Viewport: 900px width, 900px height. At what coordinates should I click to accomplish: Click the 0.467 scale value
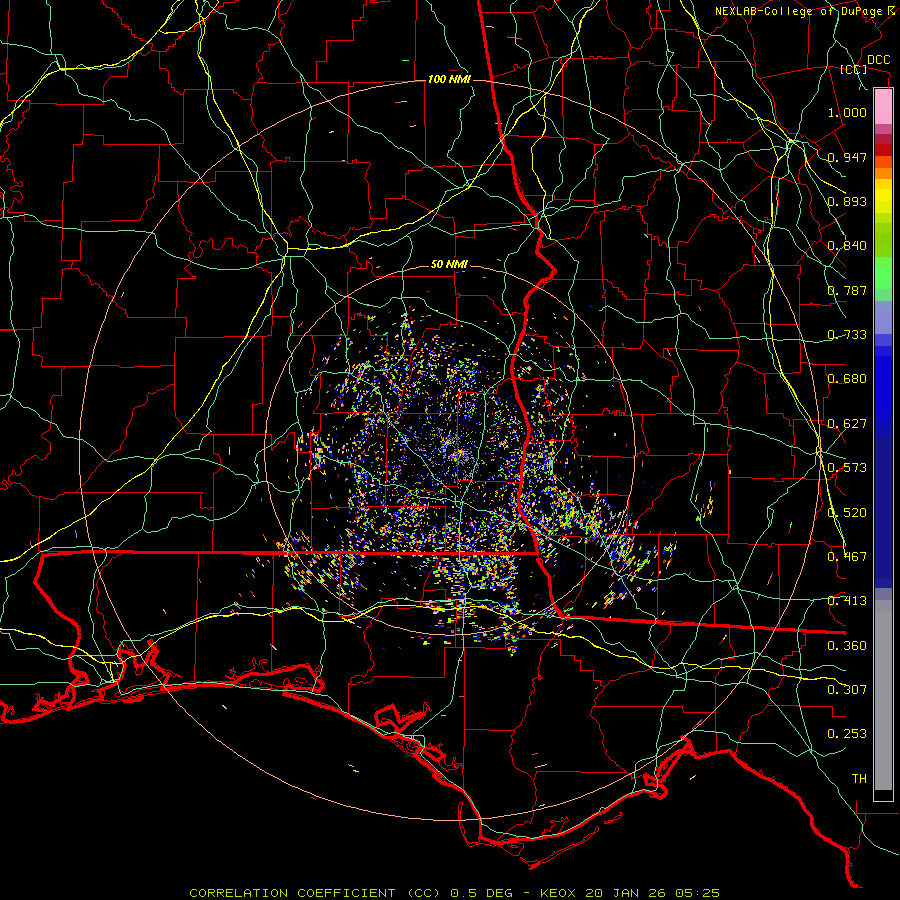[x=847, y=557]
